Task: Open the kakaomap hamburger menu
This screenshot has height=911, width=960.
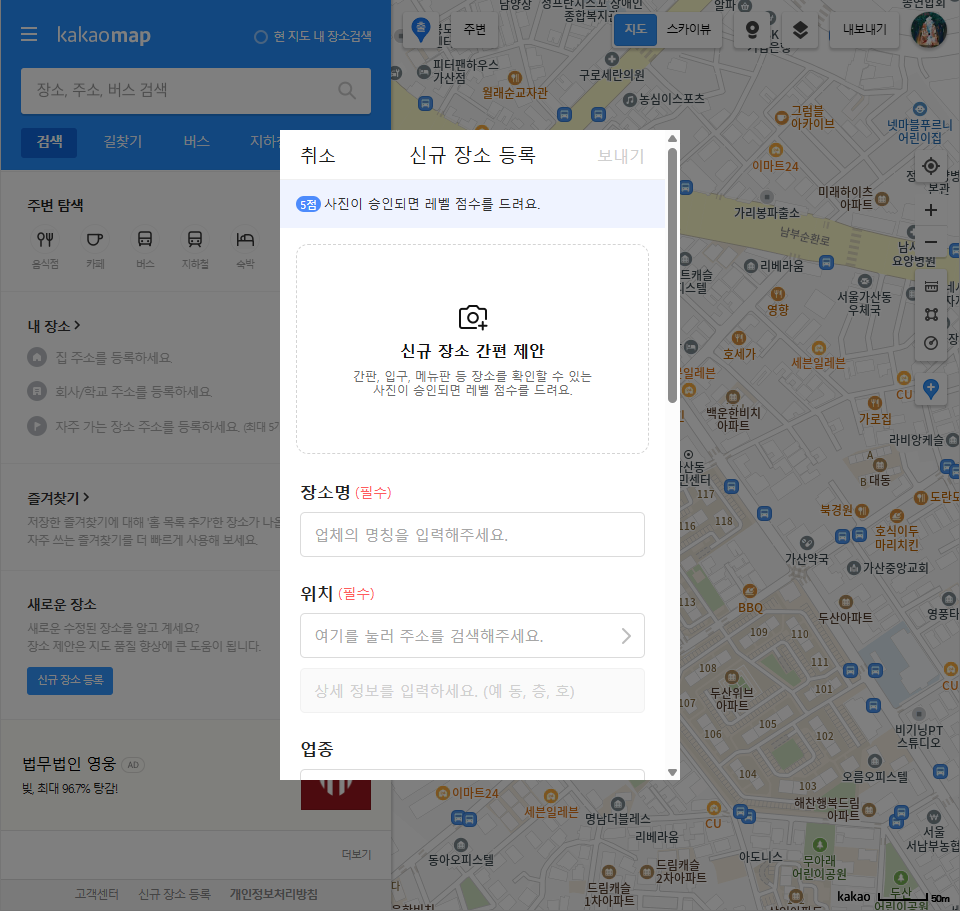Action: (x=29, y=34)
